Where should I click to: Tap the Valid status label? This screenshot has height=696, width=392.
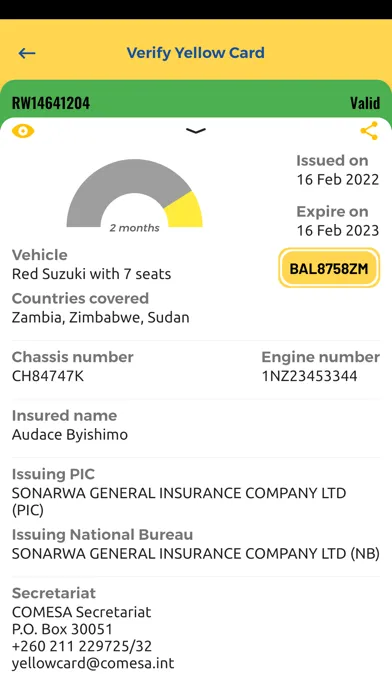point(365,103)
